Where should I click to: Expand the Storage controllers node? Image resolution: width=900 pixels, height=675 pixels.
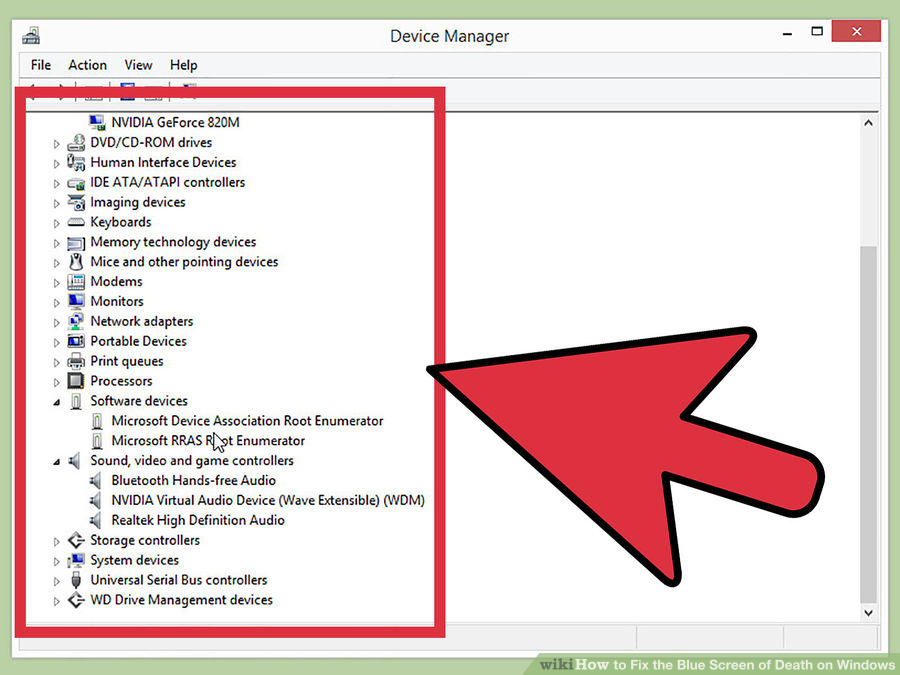(x=56, y=541)
